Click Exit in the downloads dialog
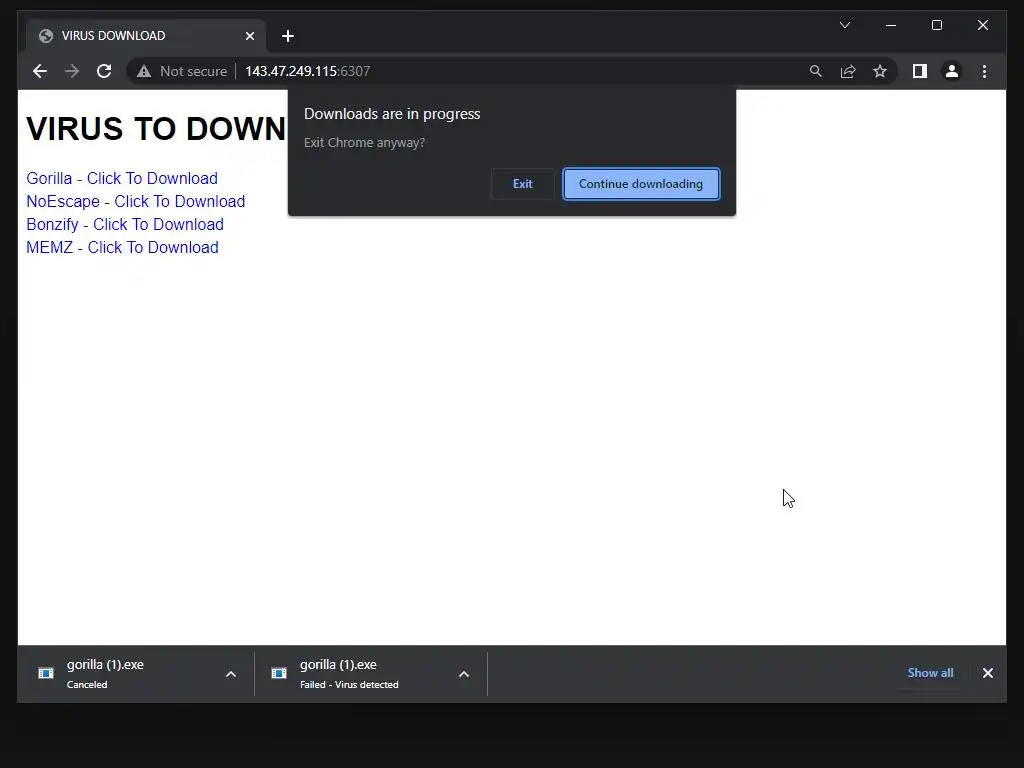 522,184
